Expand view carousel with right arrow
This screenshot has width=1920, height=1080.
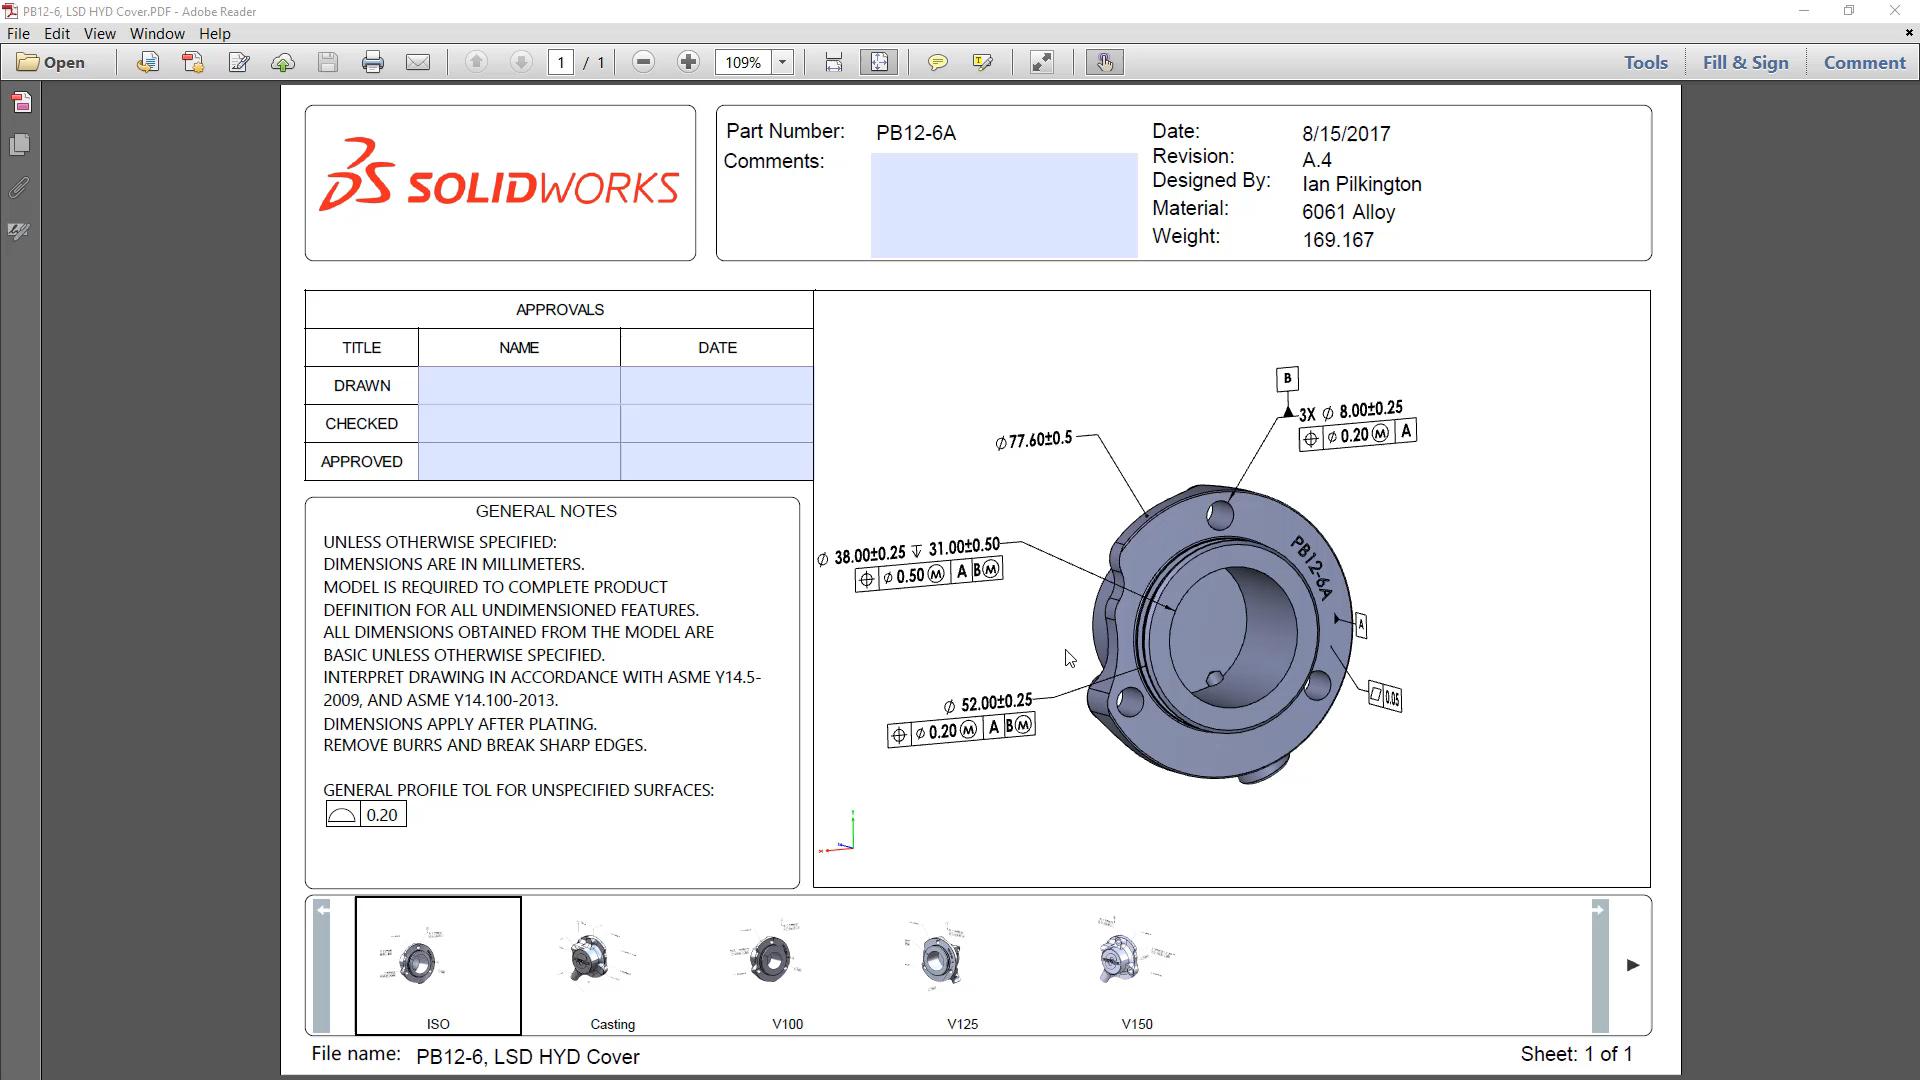(1632, 965)
